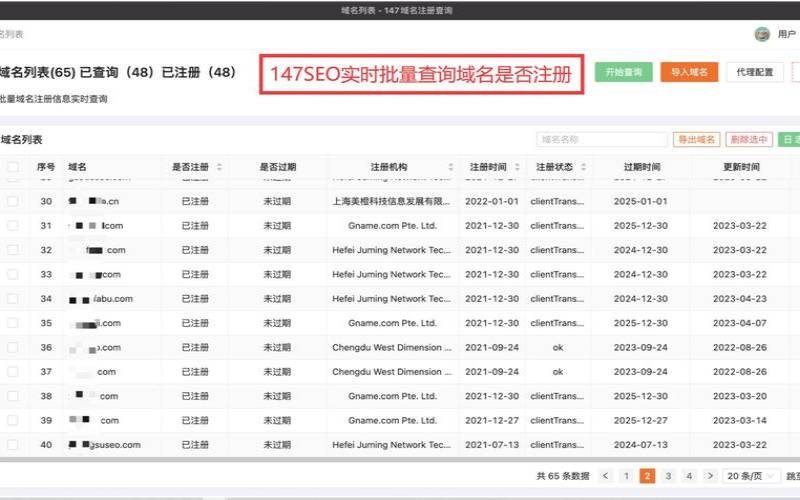Click the orange 导入域名 button
This screenshot has height=500, width=800.
(x=689, y=72)
